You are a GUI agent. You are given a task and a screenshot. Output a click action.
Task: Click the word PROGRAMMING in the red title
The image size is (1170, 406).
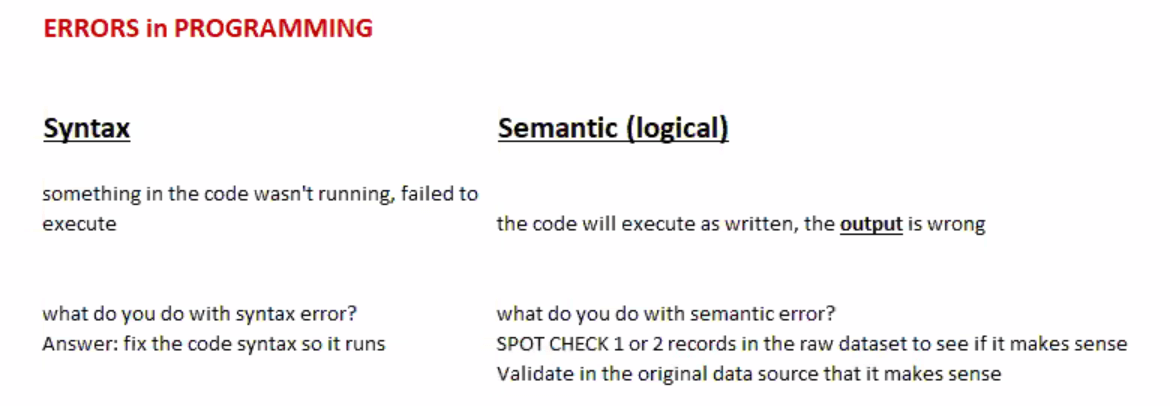(273, 28)
